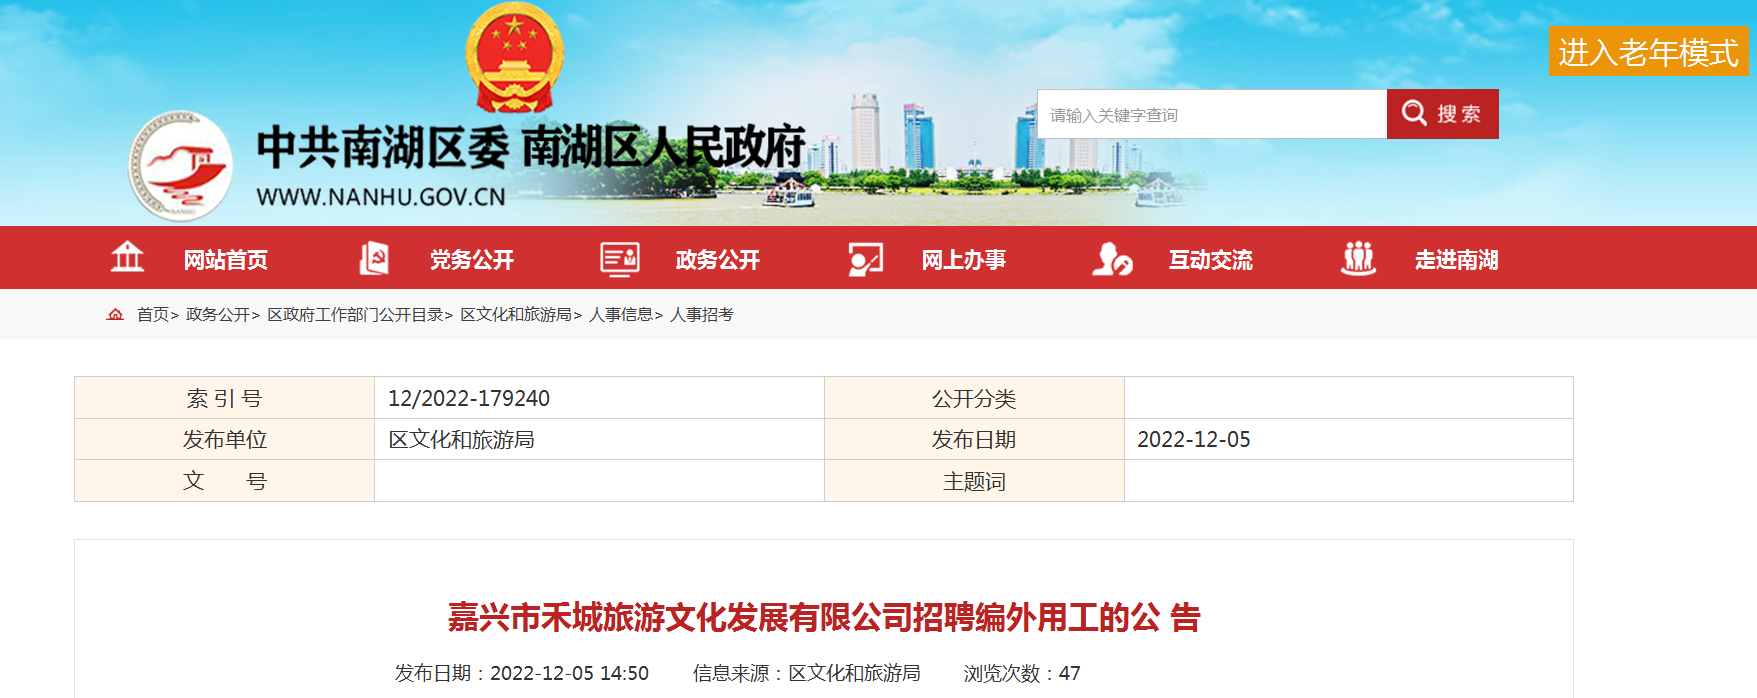Image resolution: width=1757 pixels, height=698 pixels.
Task: Click the 互动交流 person icon
Action: (x=1112, y=258)
